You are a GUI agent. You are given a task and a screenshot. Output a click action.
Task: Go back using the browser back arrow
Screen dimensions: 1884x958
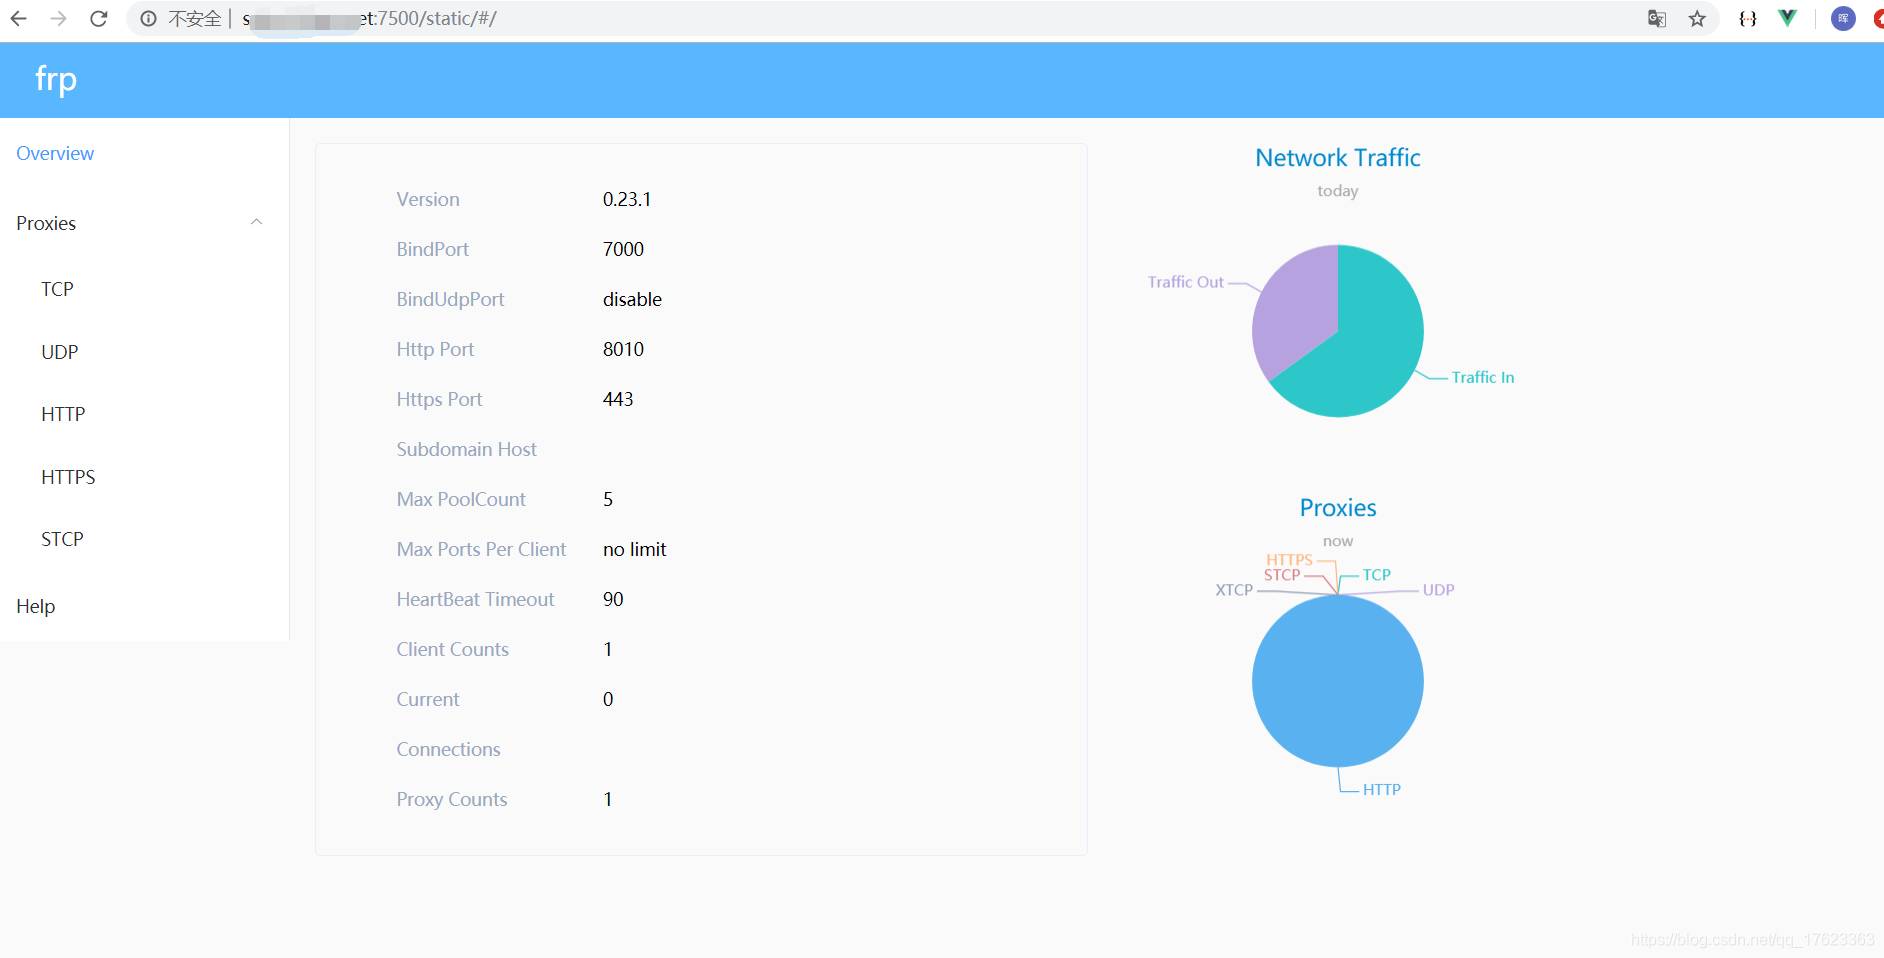click(x=18, y=19)
